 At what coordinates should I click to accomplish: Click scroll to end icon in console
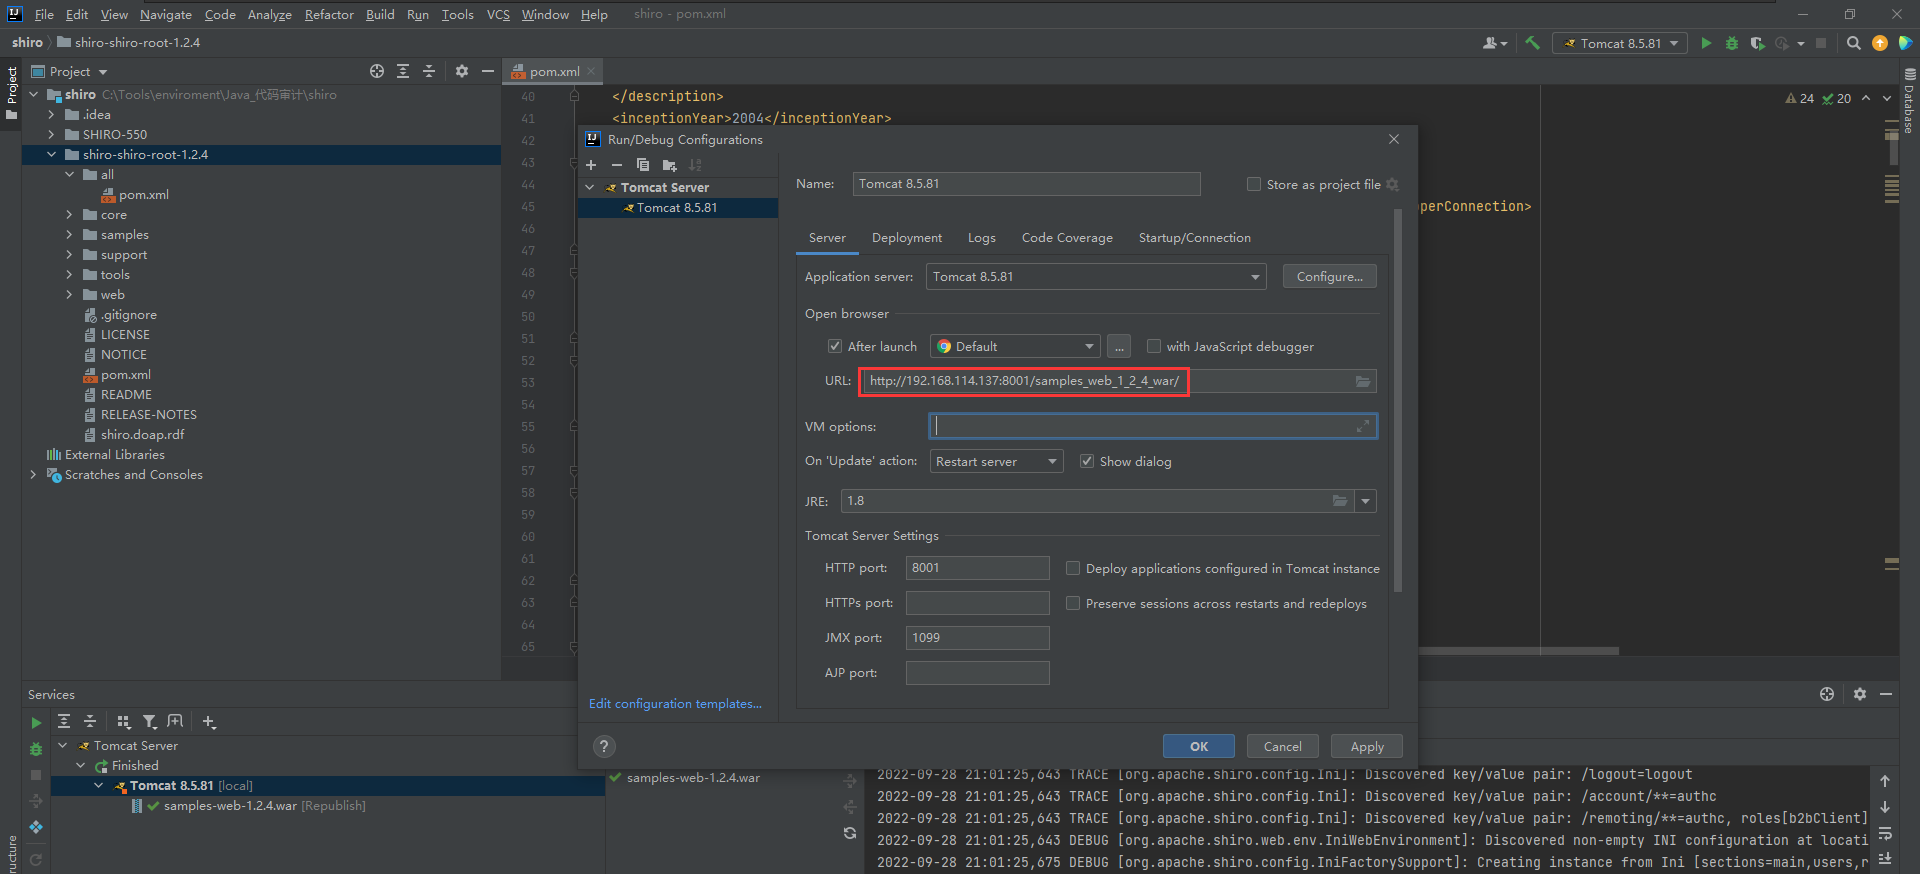tap(1885, 858)
